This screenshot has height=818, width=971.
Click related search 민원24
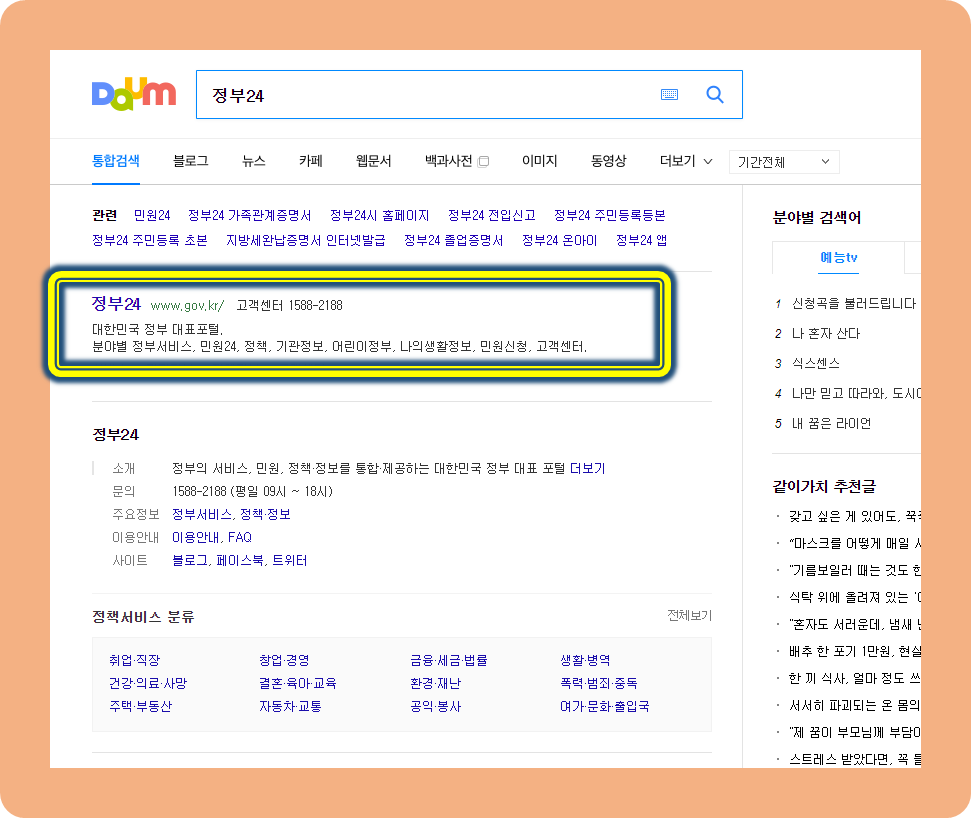tap(152, 215)
